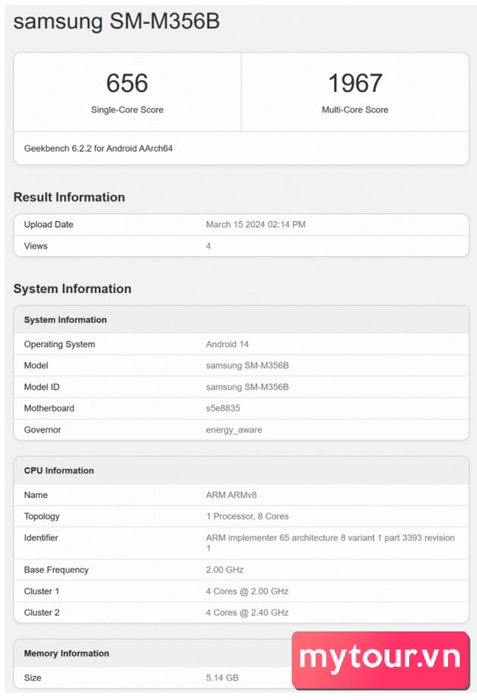Click the 656 single-core score number
Image resolution: width=477 pixels, height=700 pixels.
click(127, 83)
